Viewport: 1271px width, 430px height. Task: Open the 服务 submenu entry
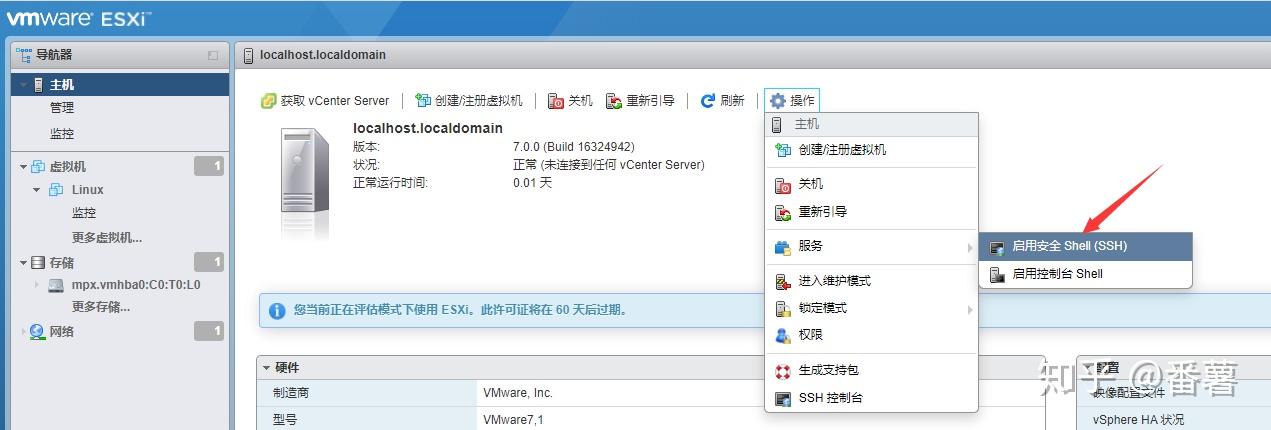pyautogui.click(x=871, y=246)
